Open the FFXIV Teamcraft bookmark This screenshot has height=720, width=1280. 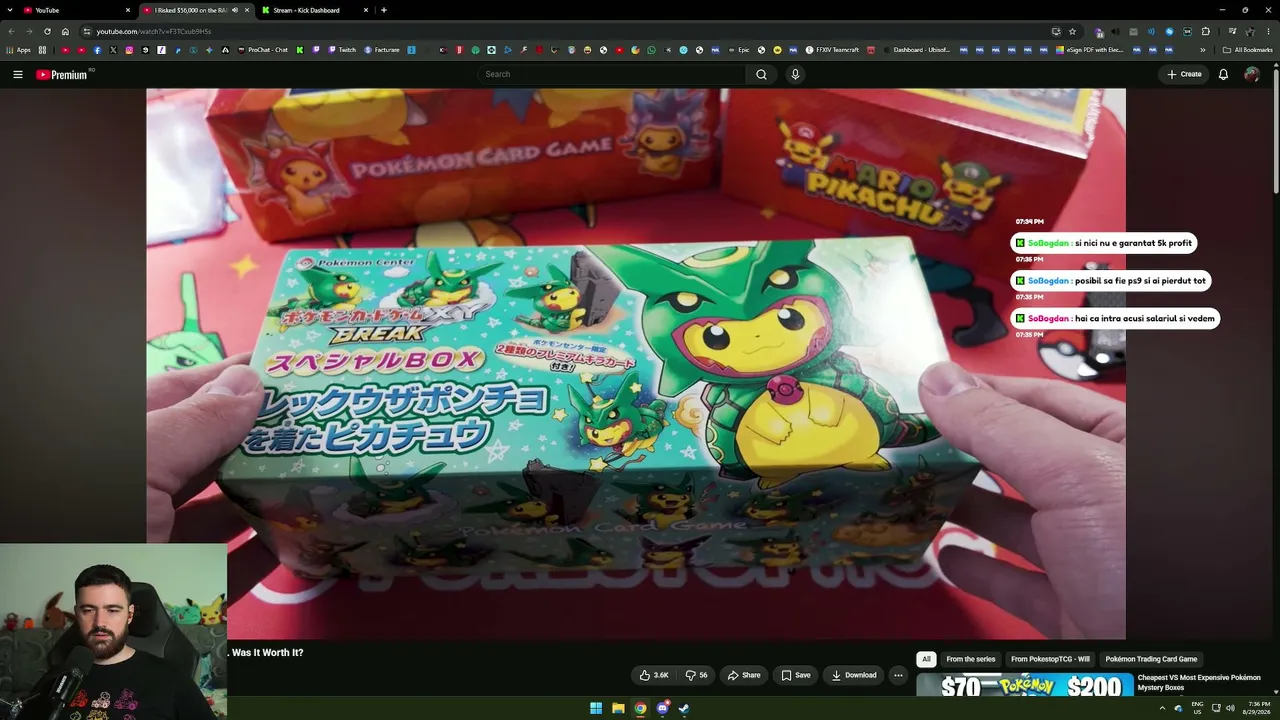coord(832,50)
